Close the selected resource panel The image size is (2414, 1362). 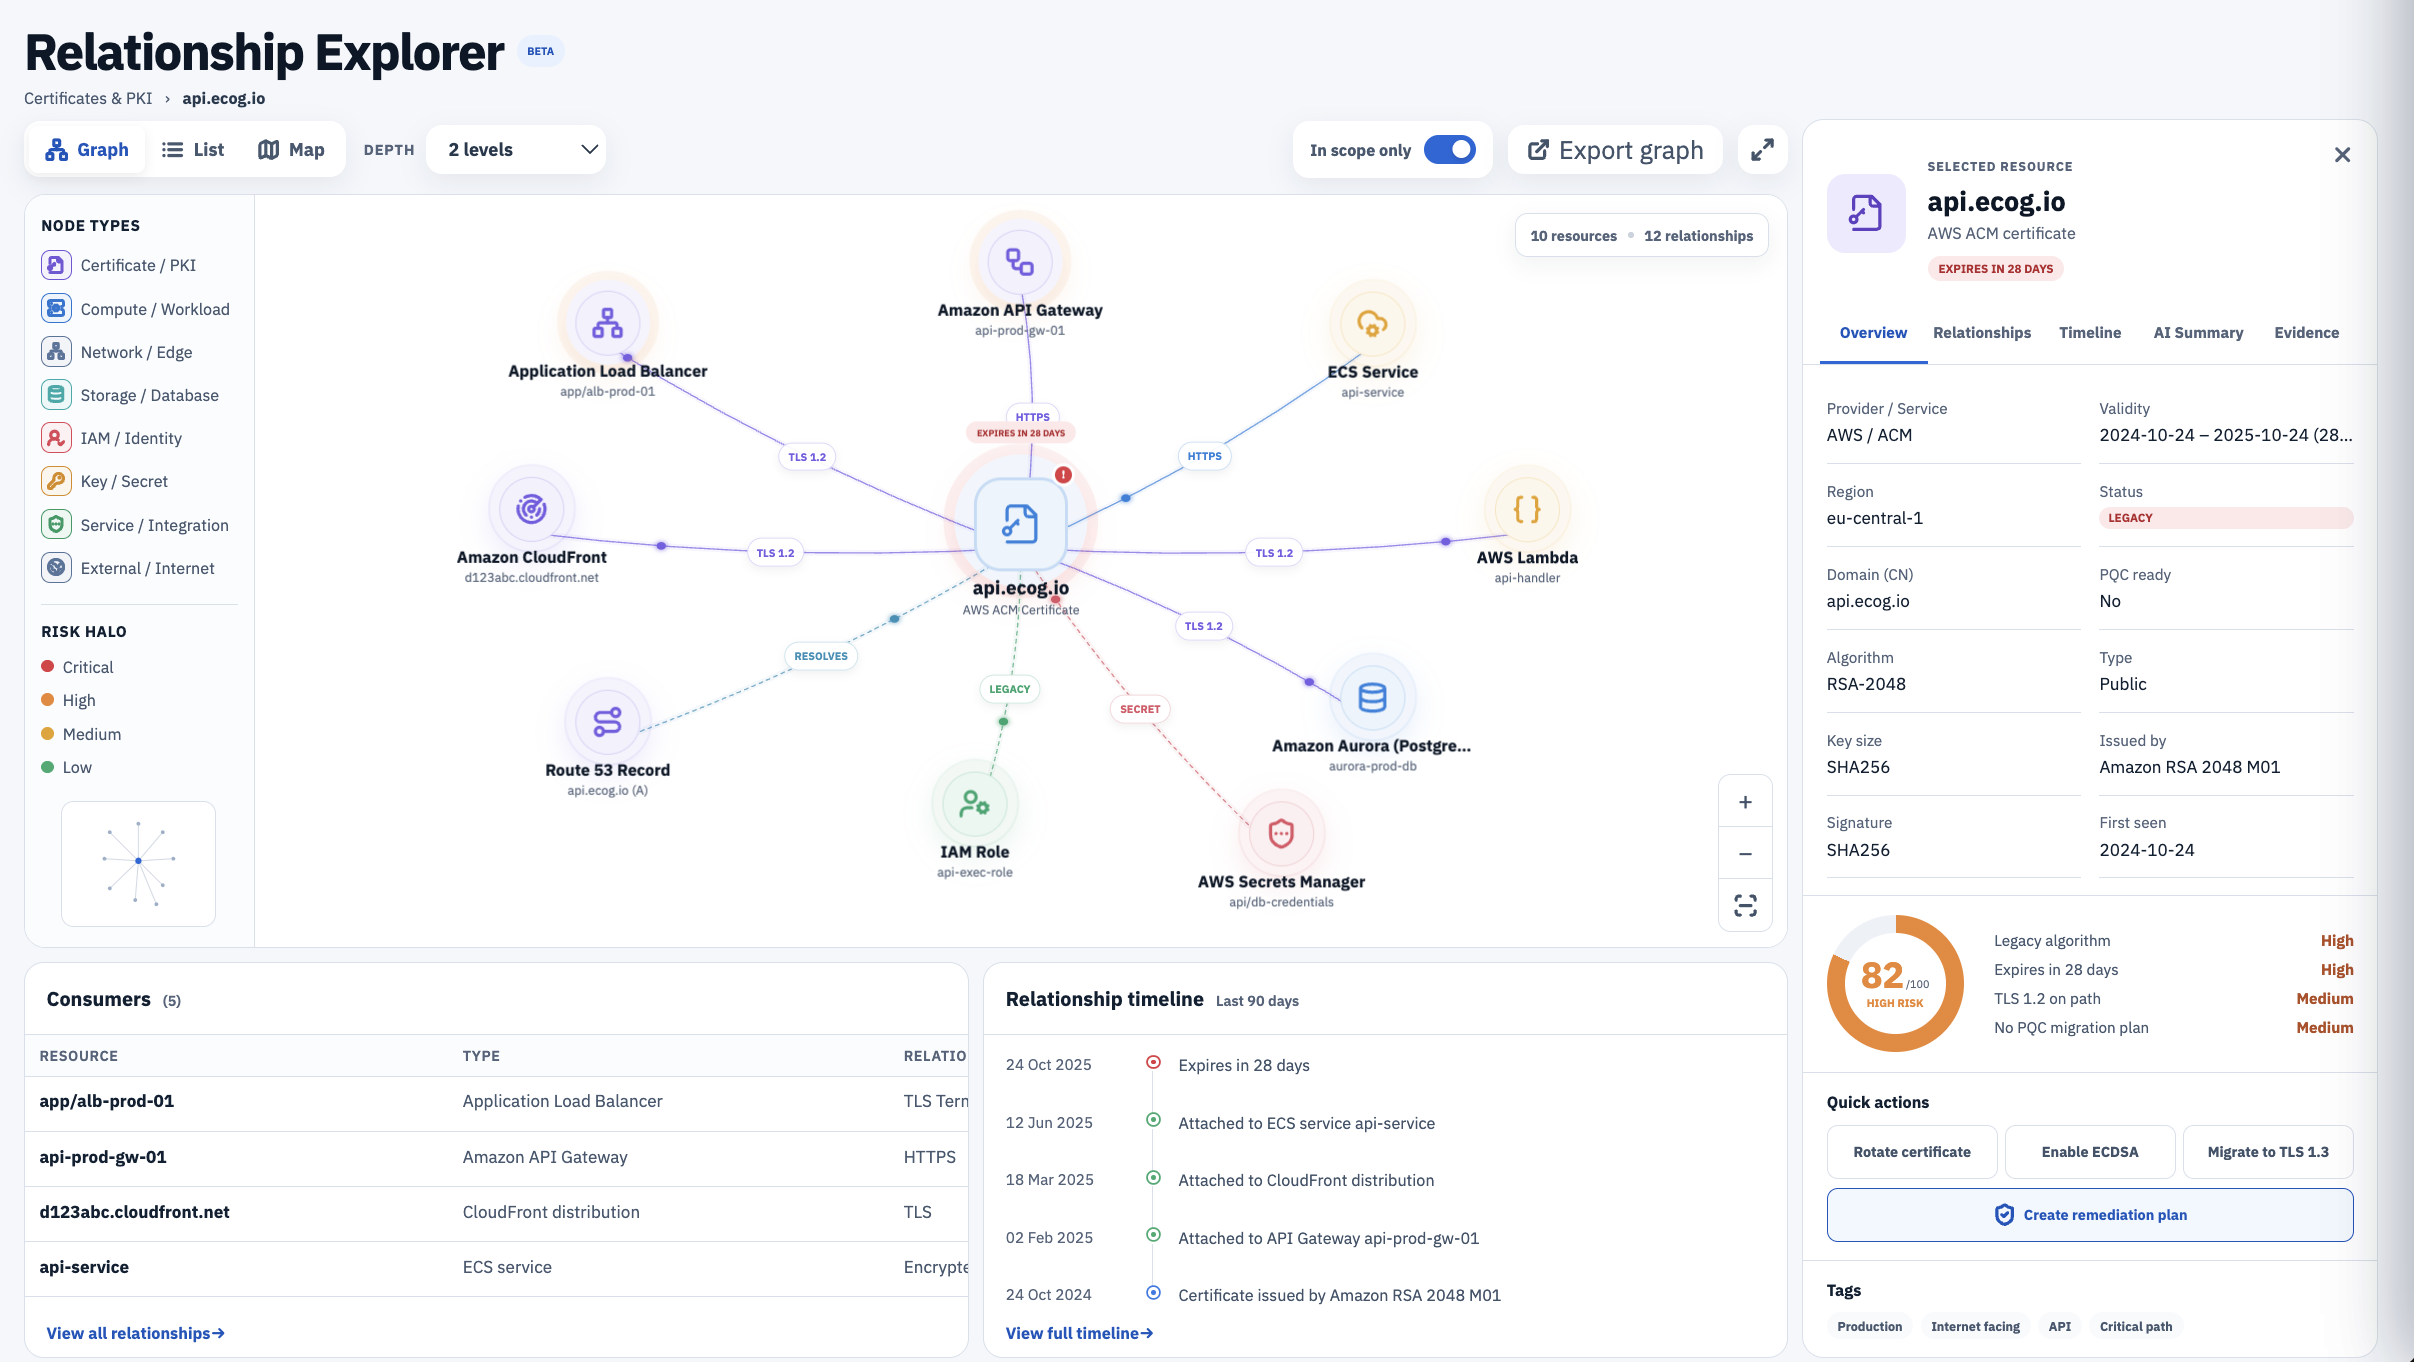tap(2342, 155)
